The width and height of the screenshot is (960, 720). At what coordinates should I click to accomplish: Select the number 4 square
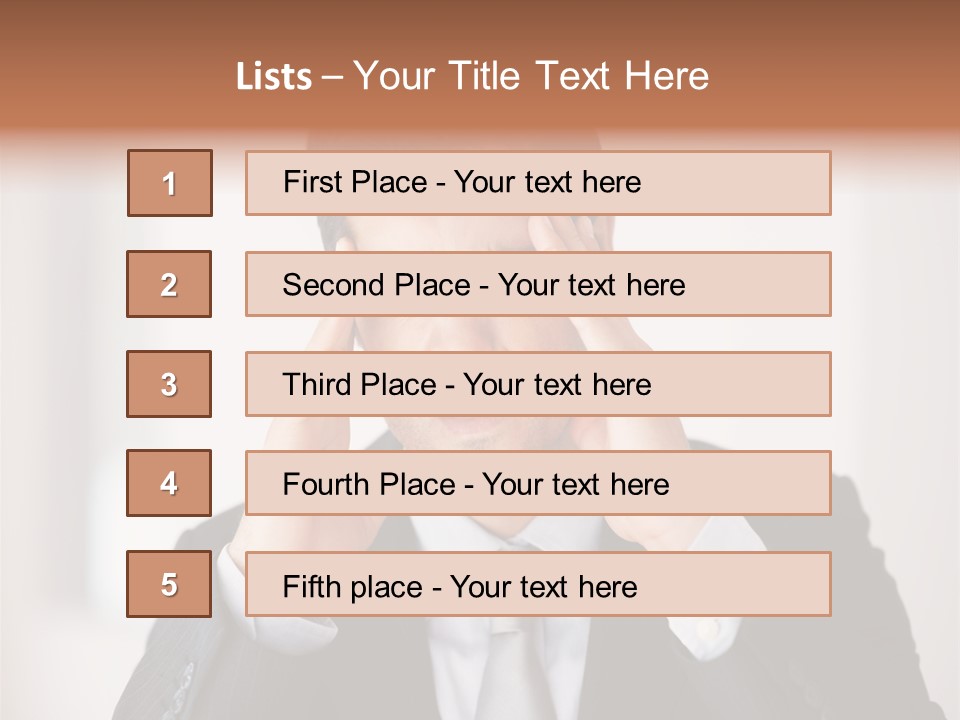[x=169, y=483]
